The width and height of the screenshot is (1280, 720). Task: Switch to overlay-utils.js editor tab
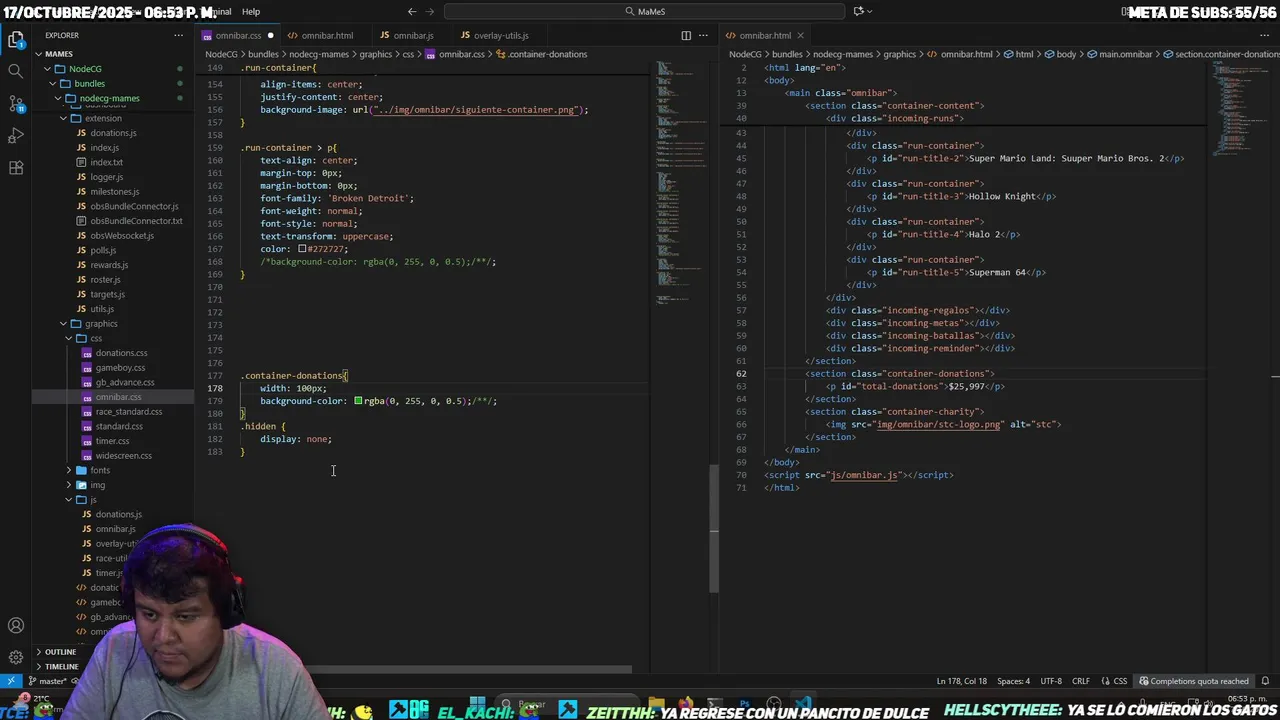(x=500, y=35)
